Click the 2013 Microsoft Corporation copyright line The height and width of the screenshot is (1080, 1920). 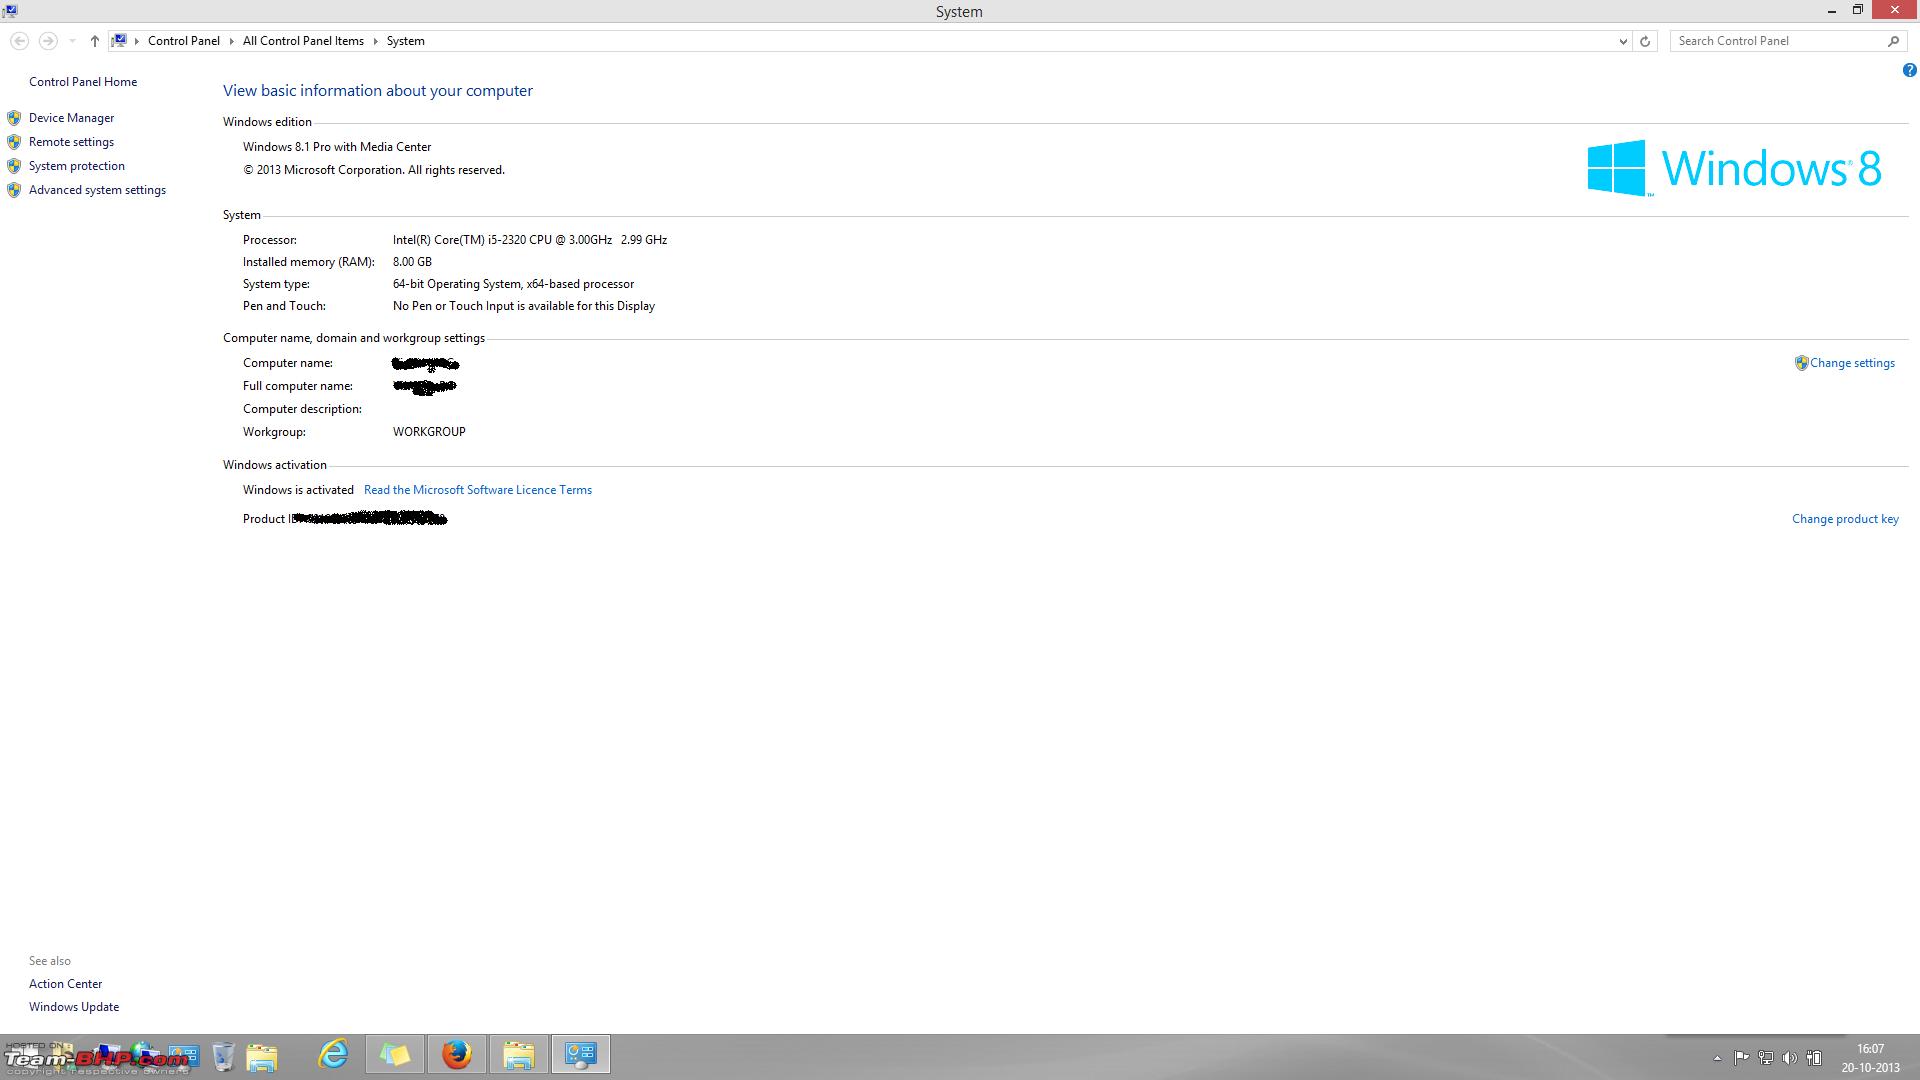[374, 170]
